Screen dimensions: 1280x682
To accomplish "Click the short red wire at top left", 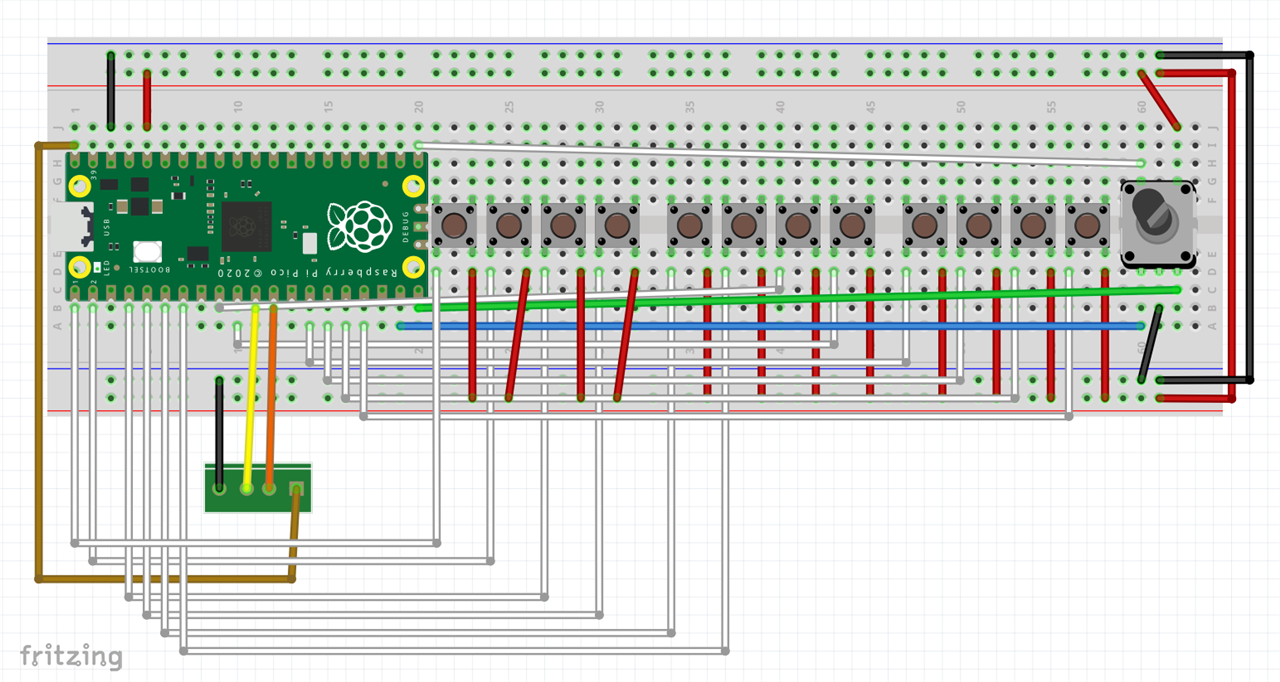I will tap(147, 100).
